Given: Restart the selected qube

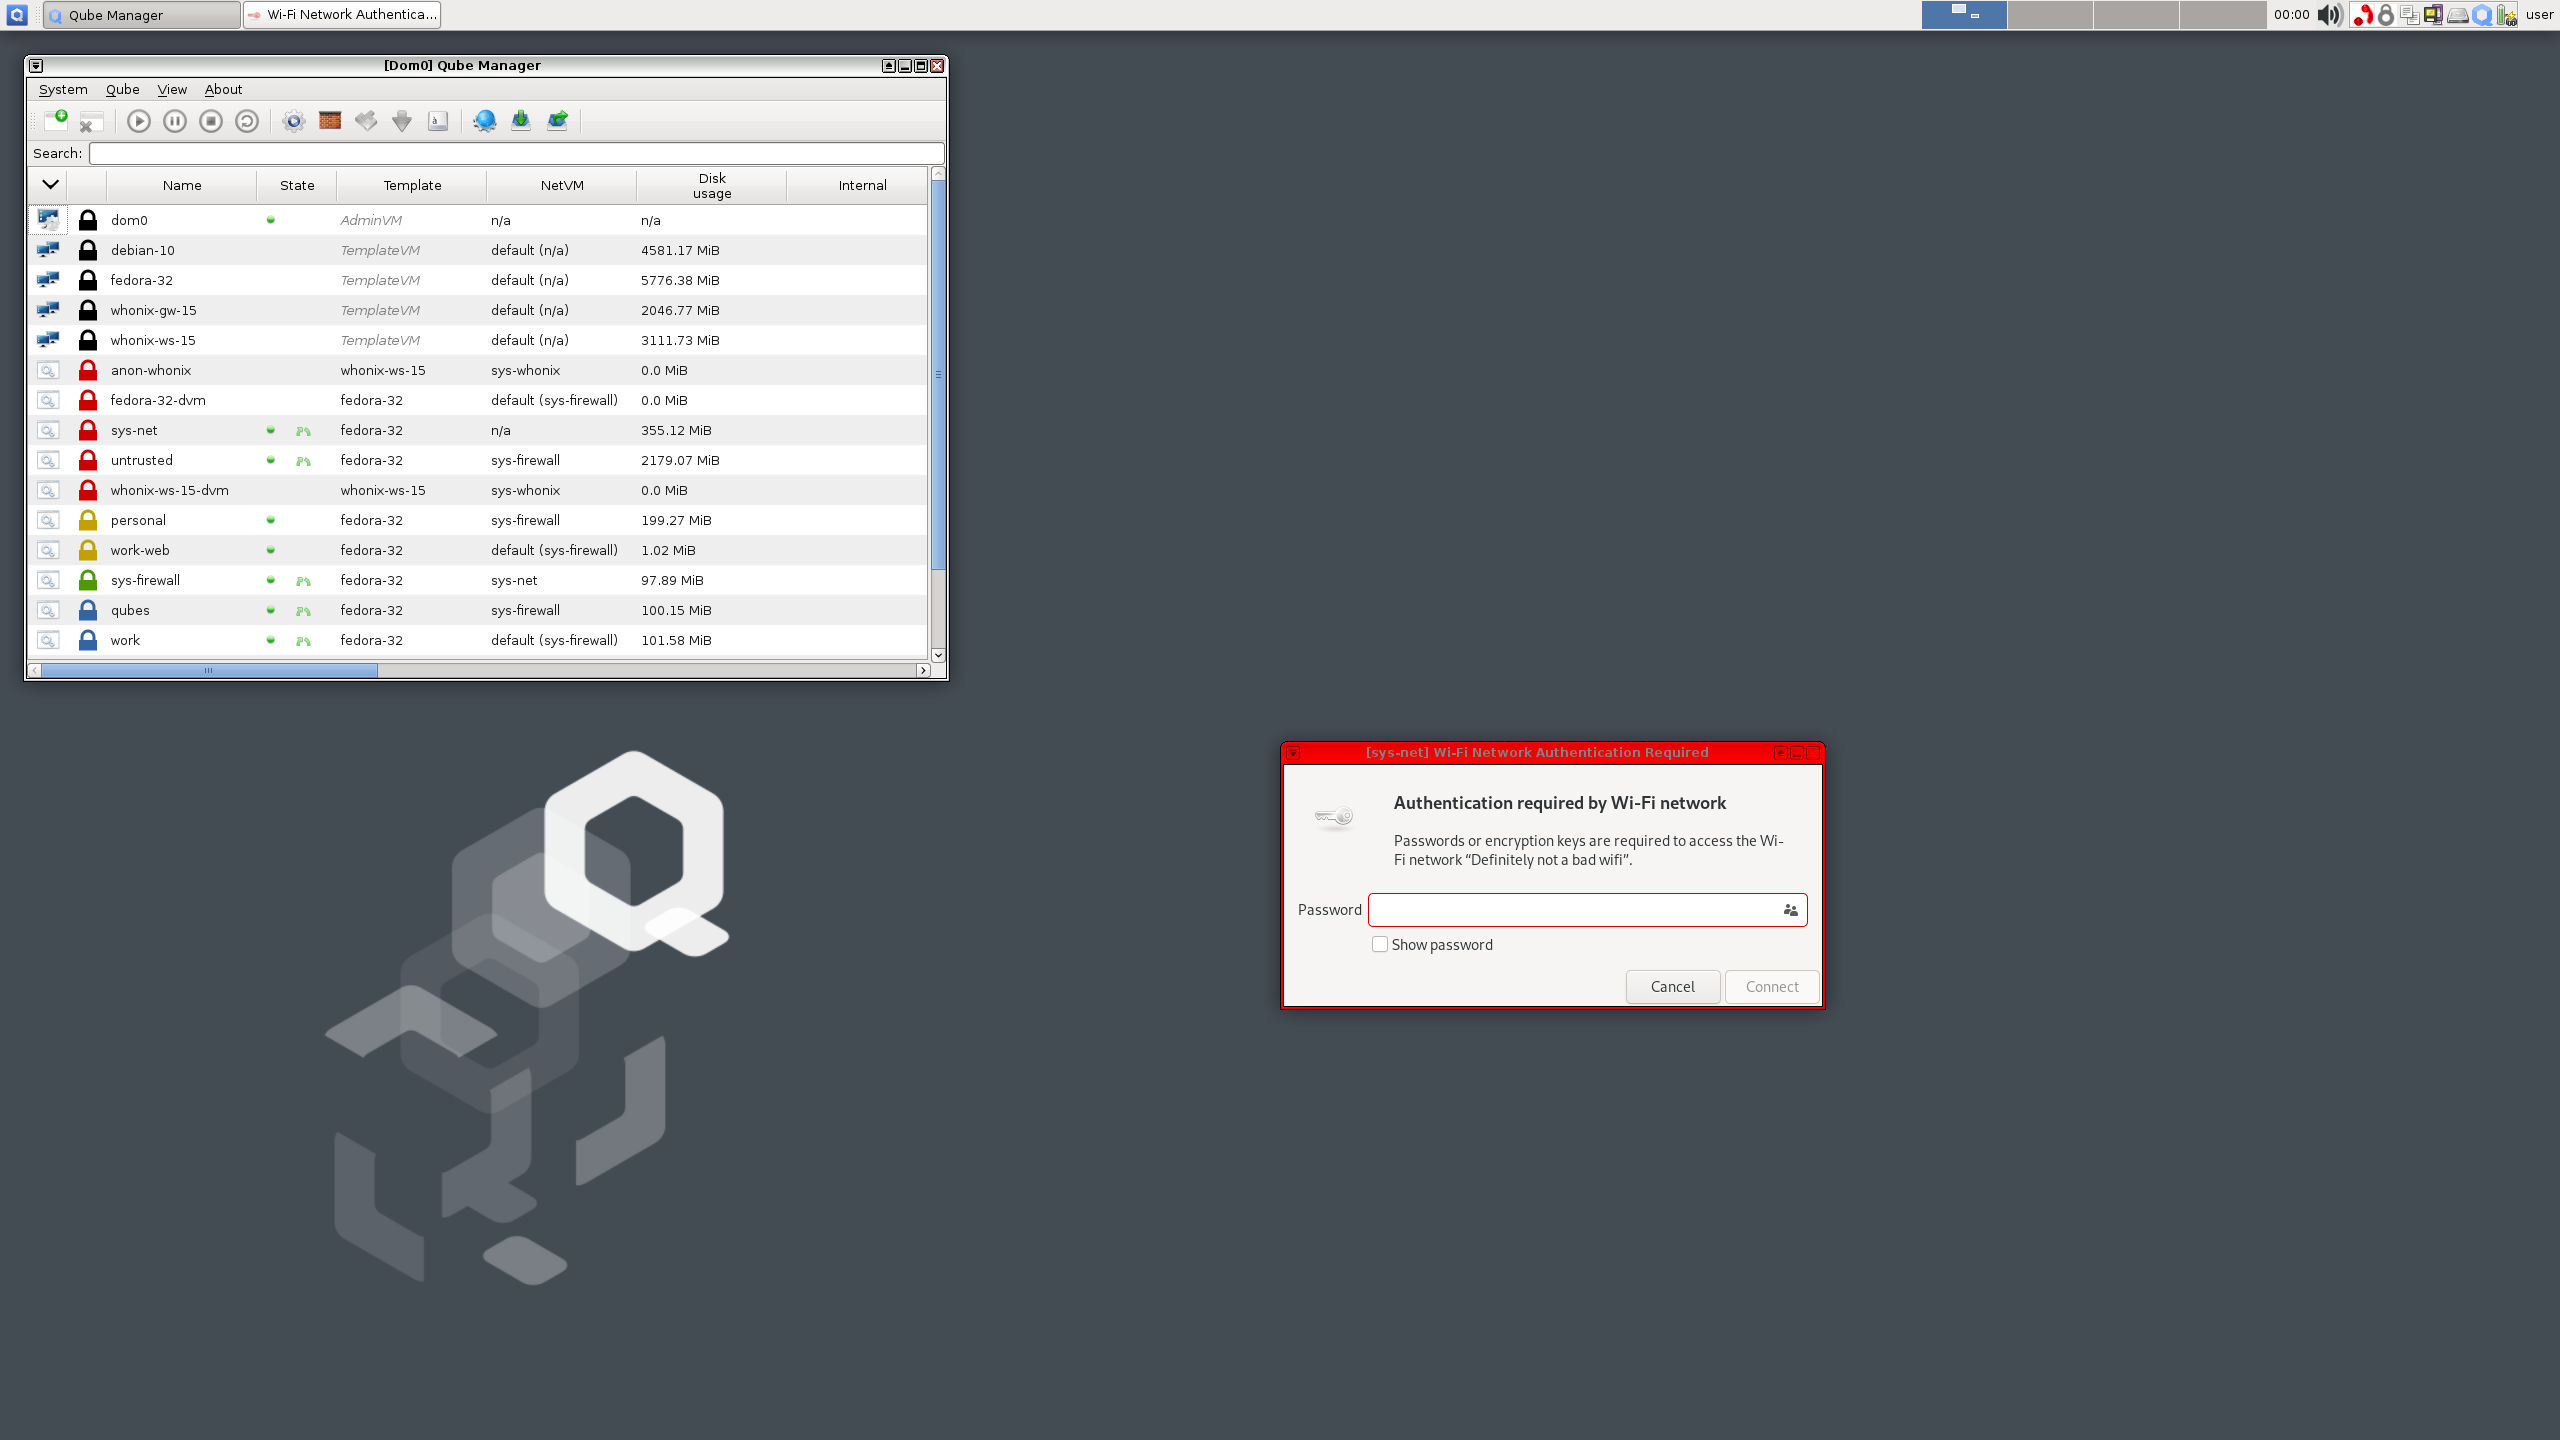Looking at the screenshot, I should [246, 120].
